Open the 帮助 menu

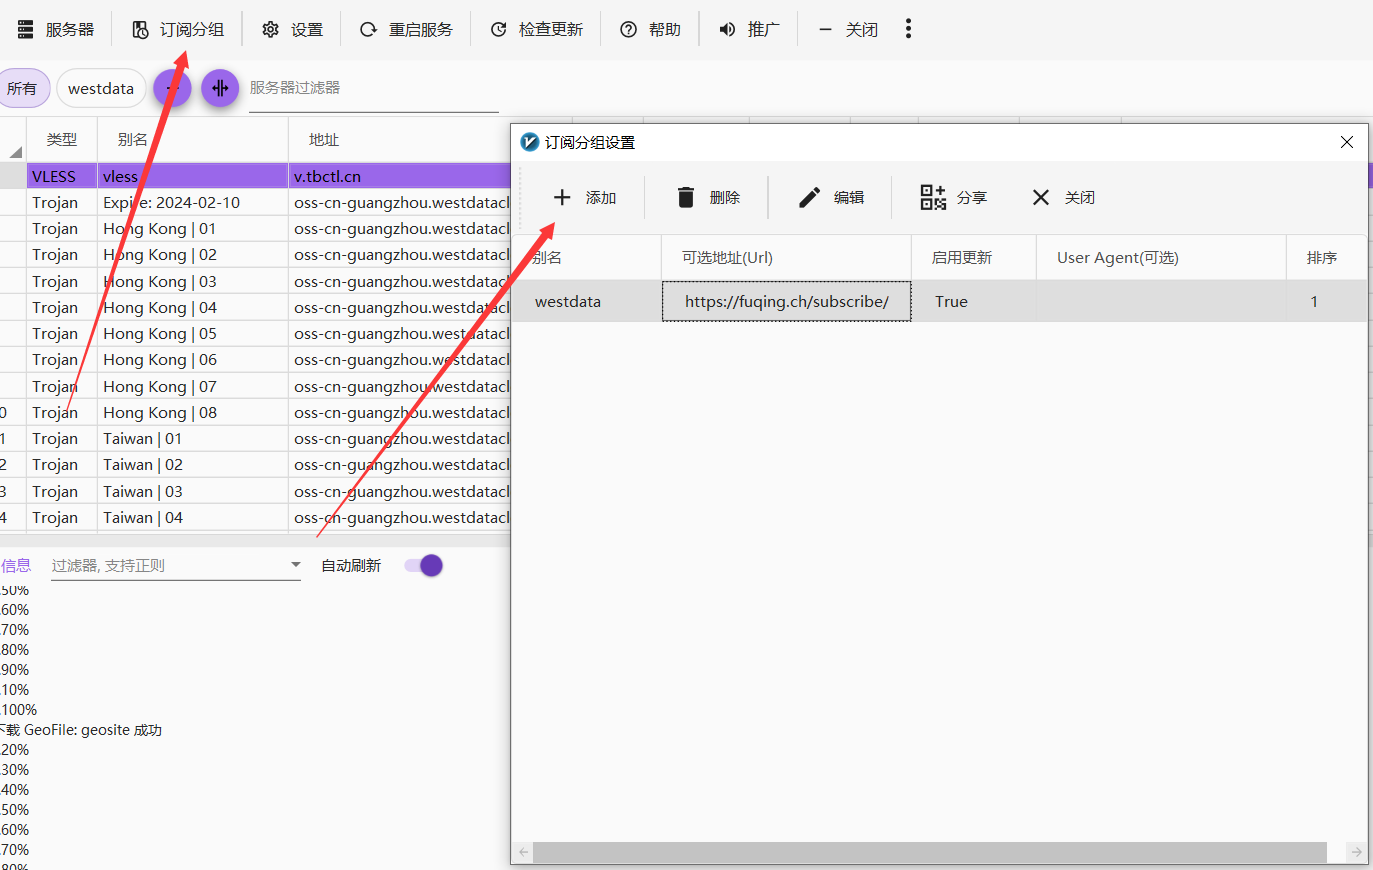[x=650, y=30]
